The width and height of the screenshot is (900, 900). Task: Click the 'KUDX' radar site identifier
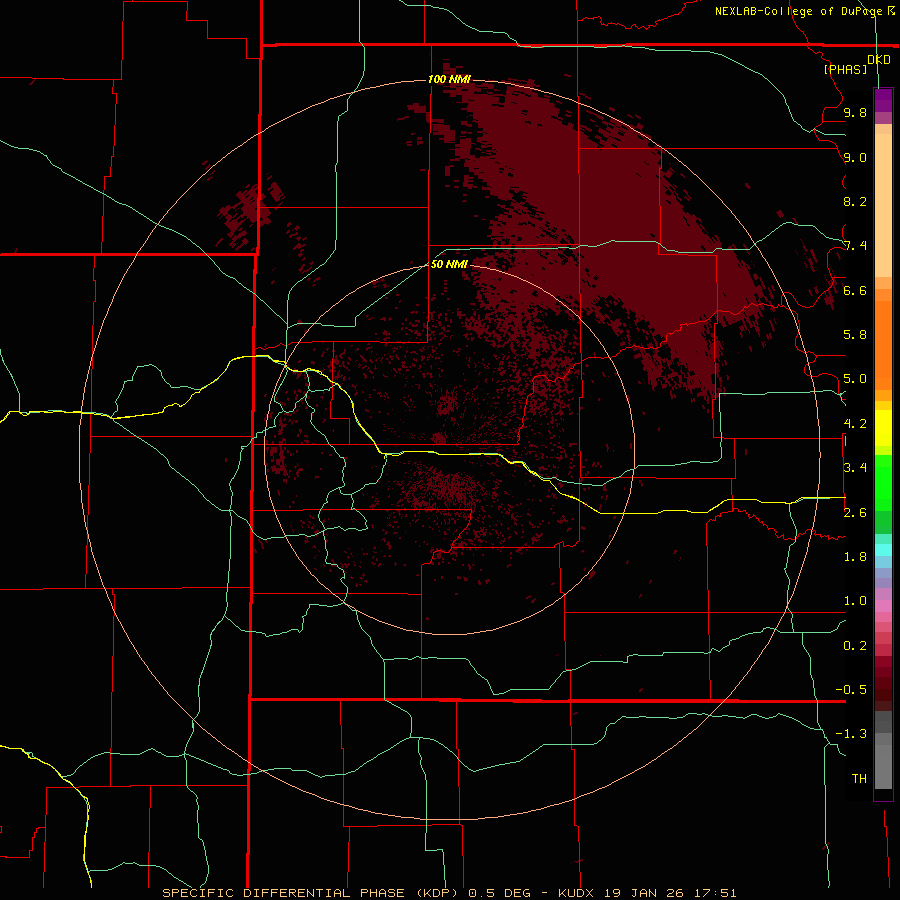point(577,893)
